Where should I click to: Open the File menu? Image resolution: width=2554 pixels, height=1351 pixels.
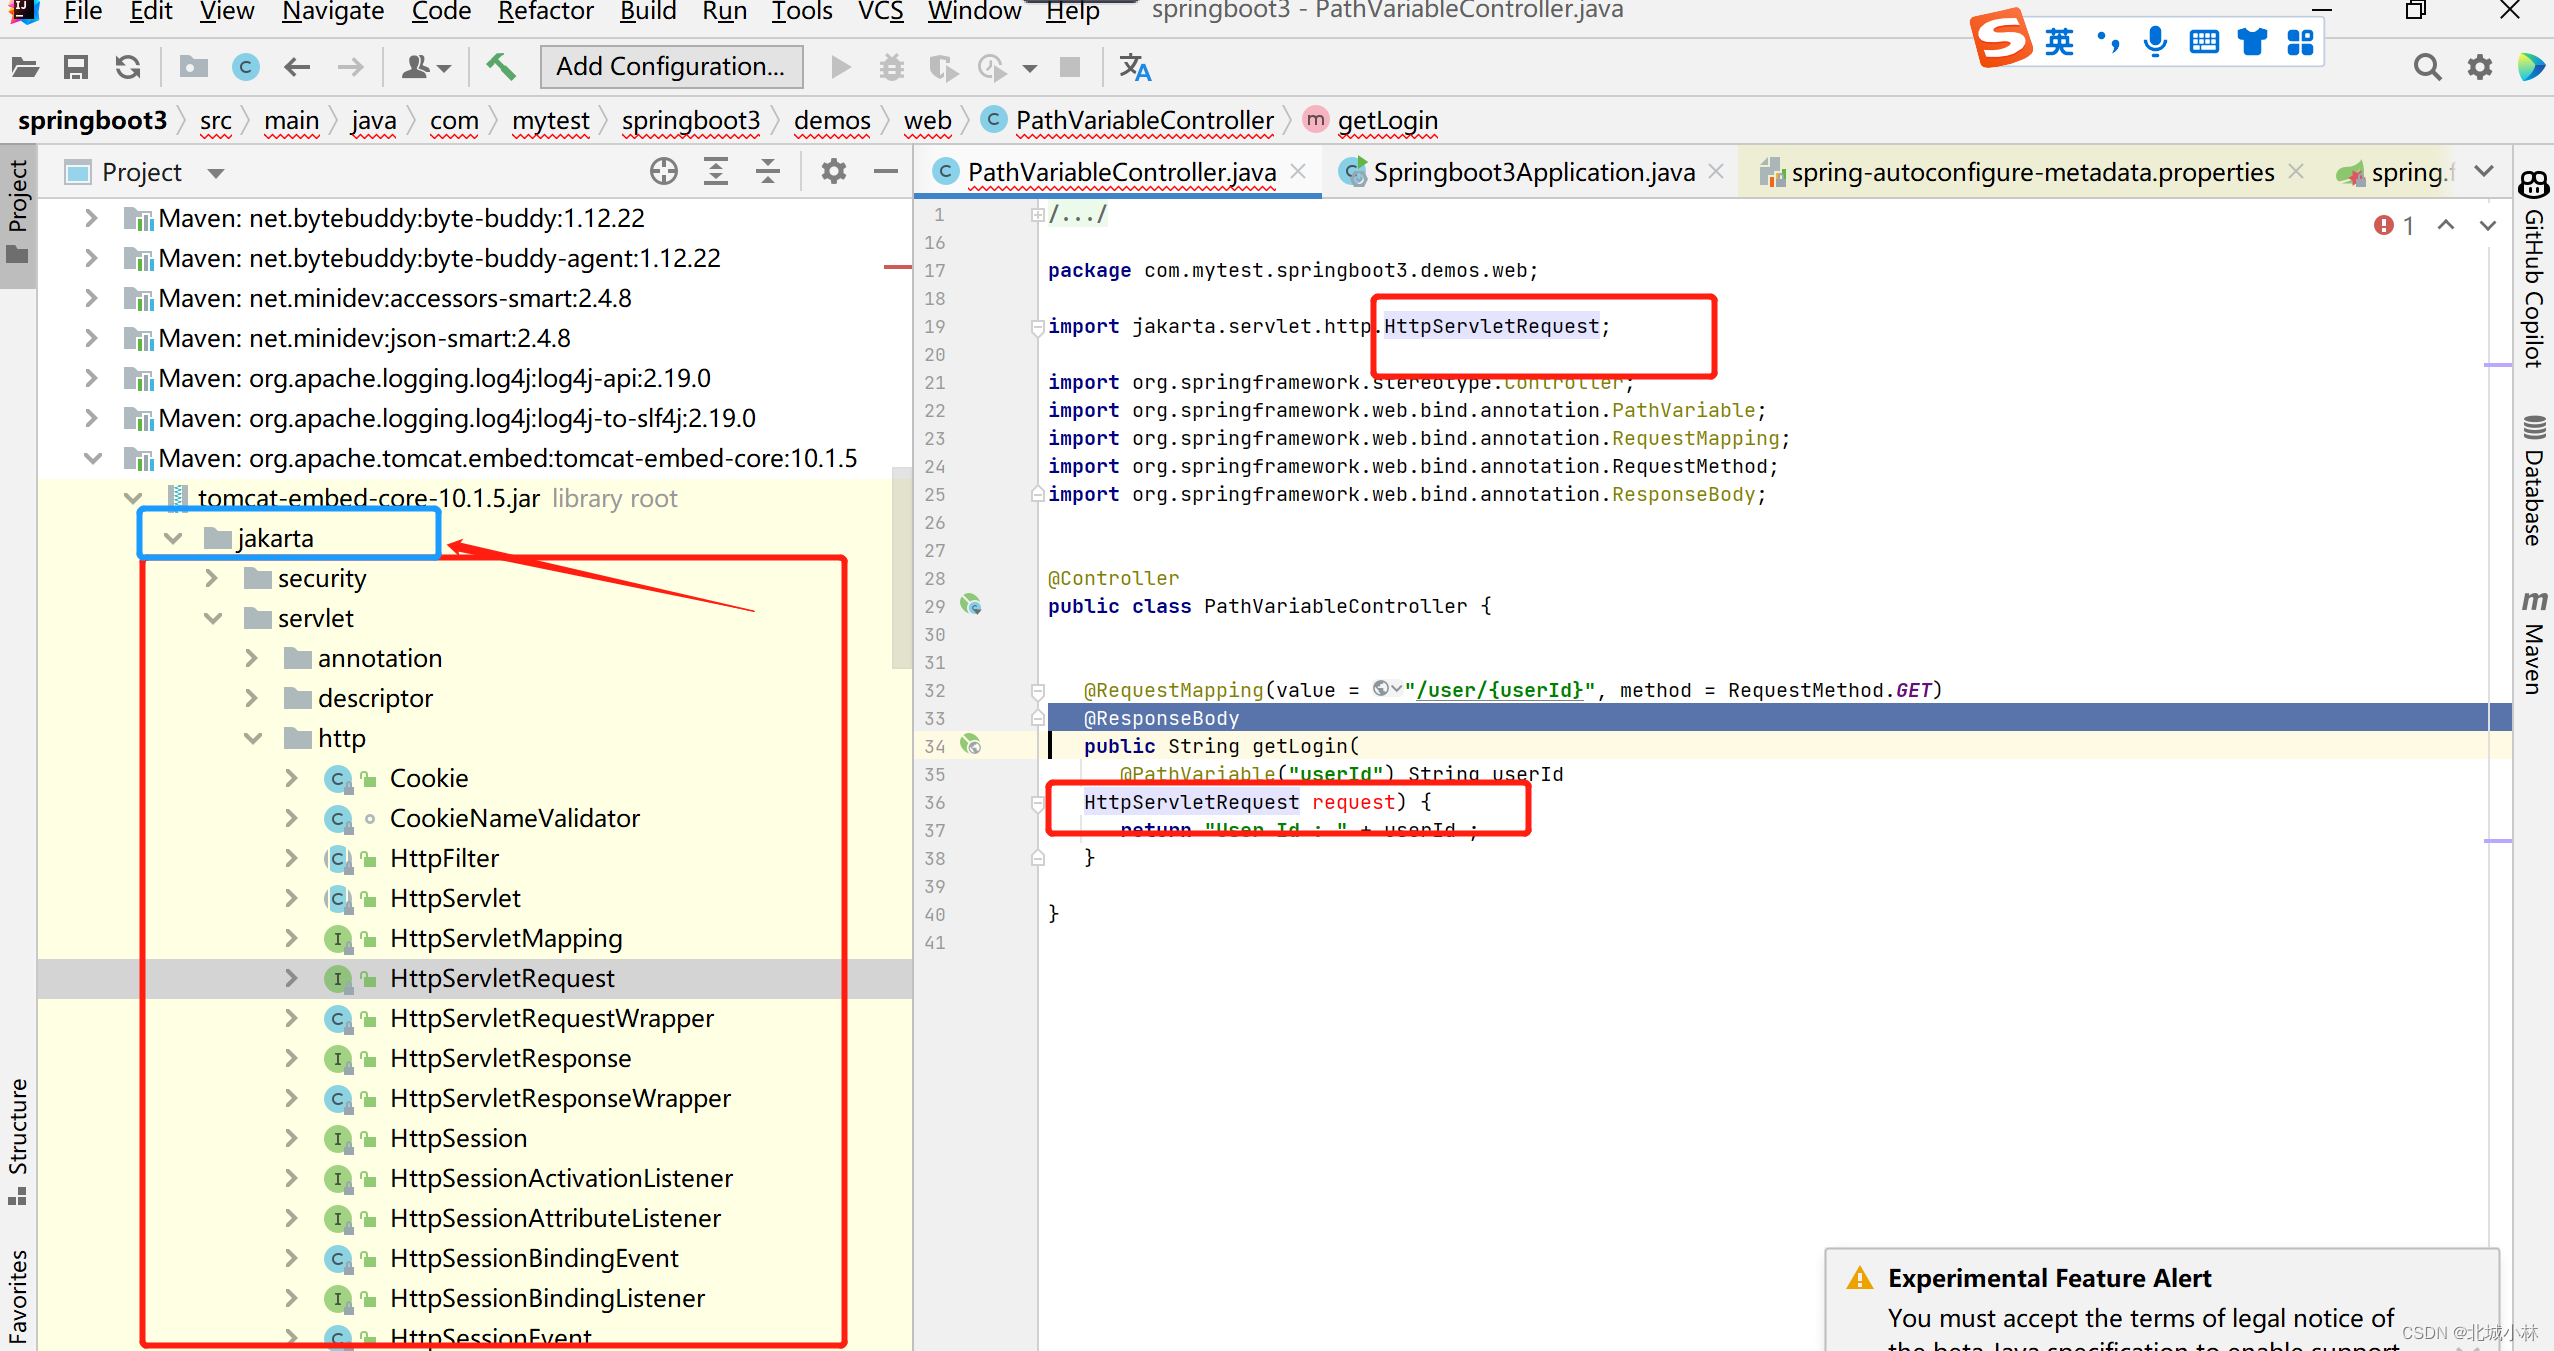pos(82,11)
